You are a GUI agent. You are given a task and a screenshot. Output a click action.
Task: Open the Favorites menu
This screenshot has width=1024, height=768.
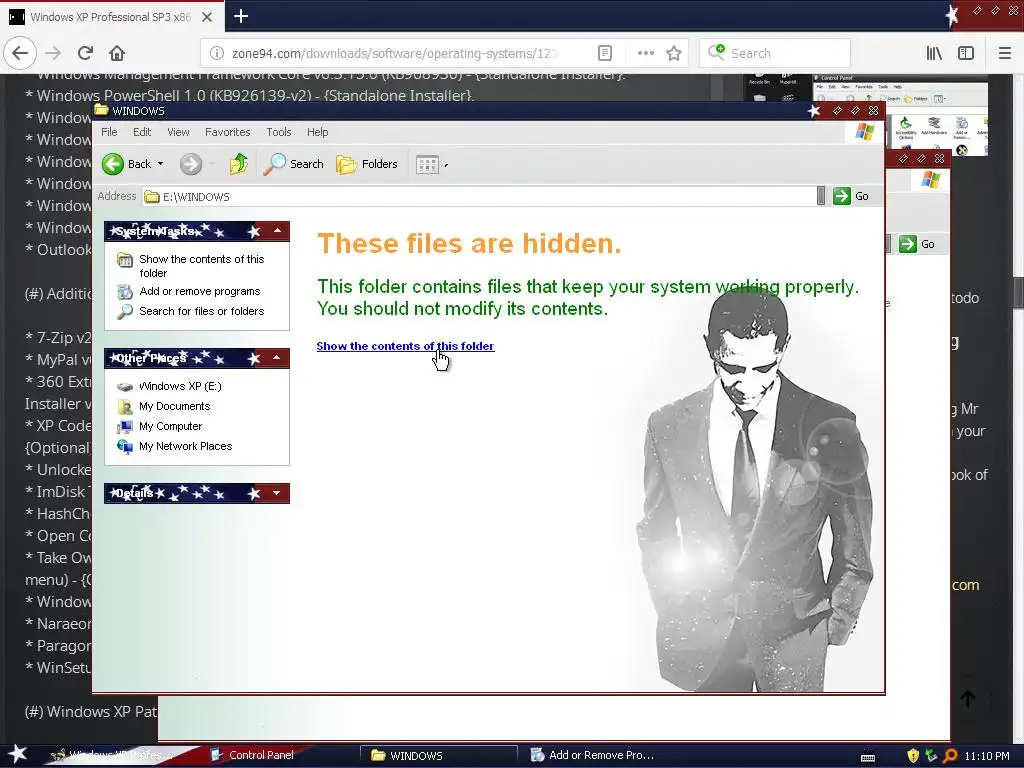pos(227,132)
